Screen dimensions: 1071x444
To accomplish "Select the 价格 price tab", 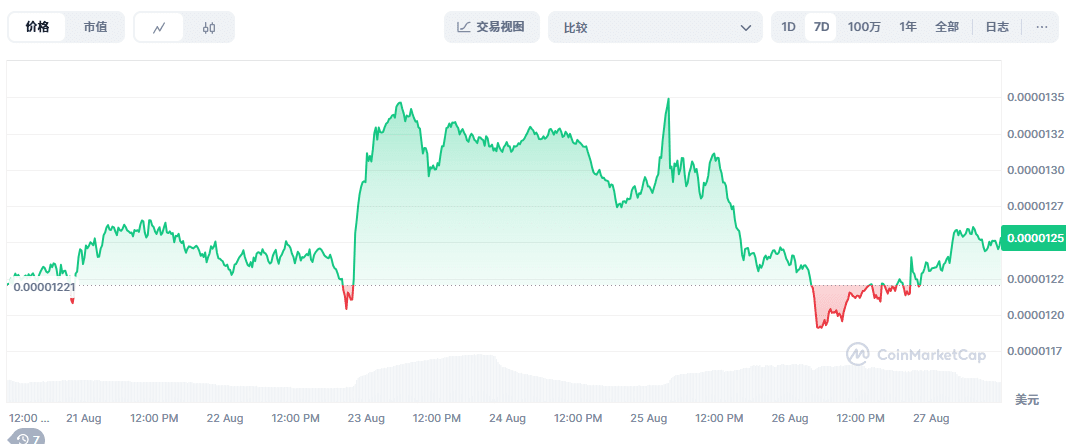I will [37, 27].
